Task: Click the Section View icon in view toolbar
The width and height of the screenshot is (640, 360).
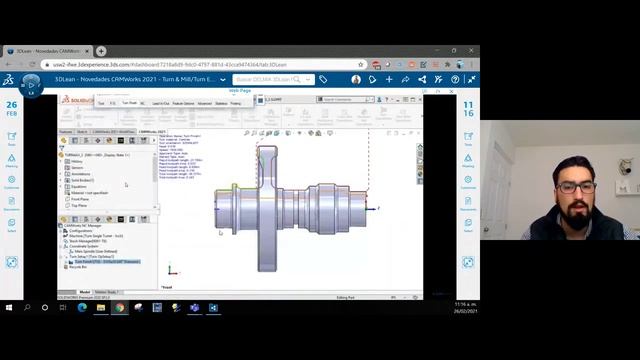Action: click(269, 133)
